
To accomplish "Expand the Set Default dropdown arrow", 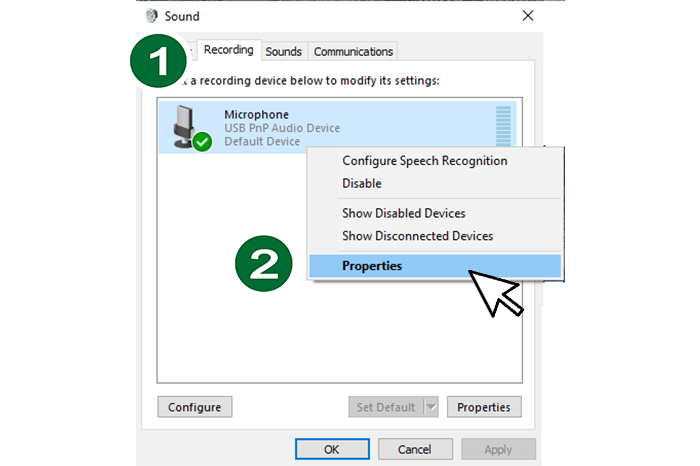I will [x=431, y=407].
